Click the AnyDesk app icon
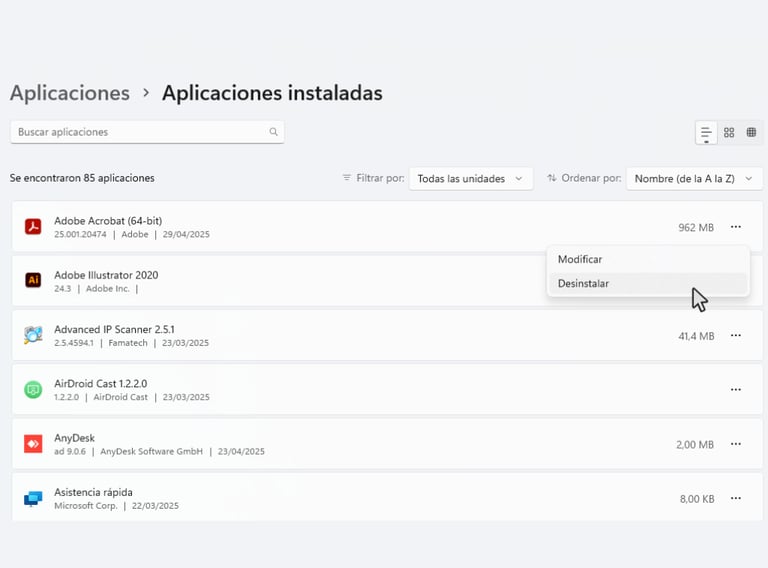The height and width of the screenshot is (568, 768). coord(33,444)
